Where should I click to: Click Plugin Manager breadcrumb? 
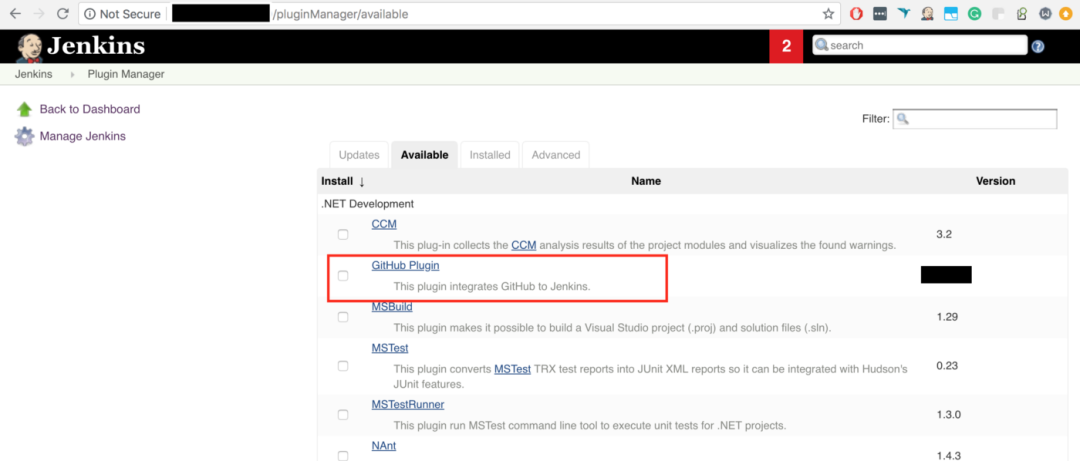126,74
